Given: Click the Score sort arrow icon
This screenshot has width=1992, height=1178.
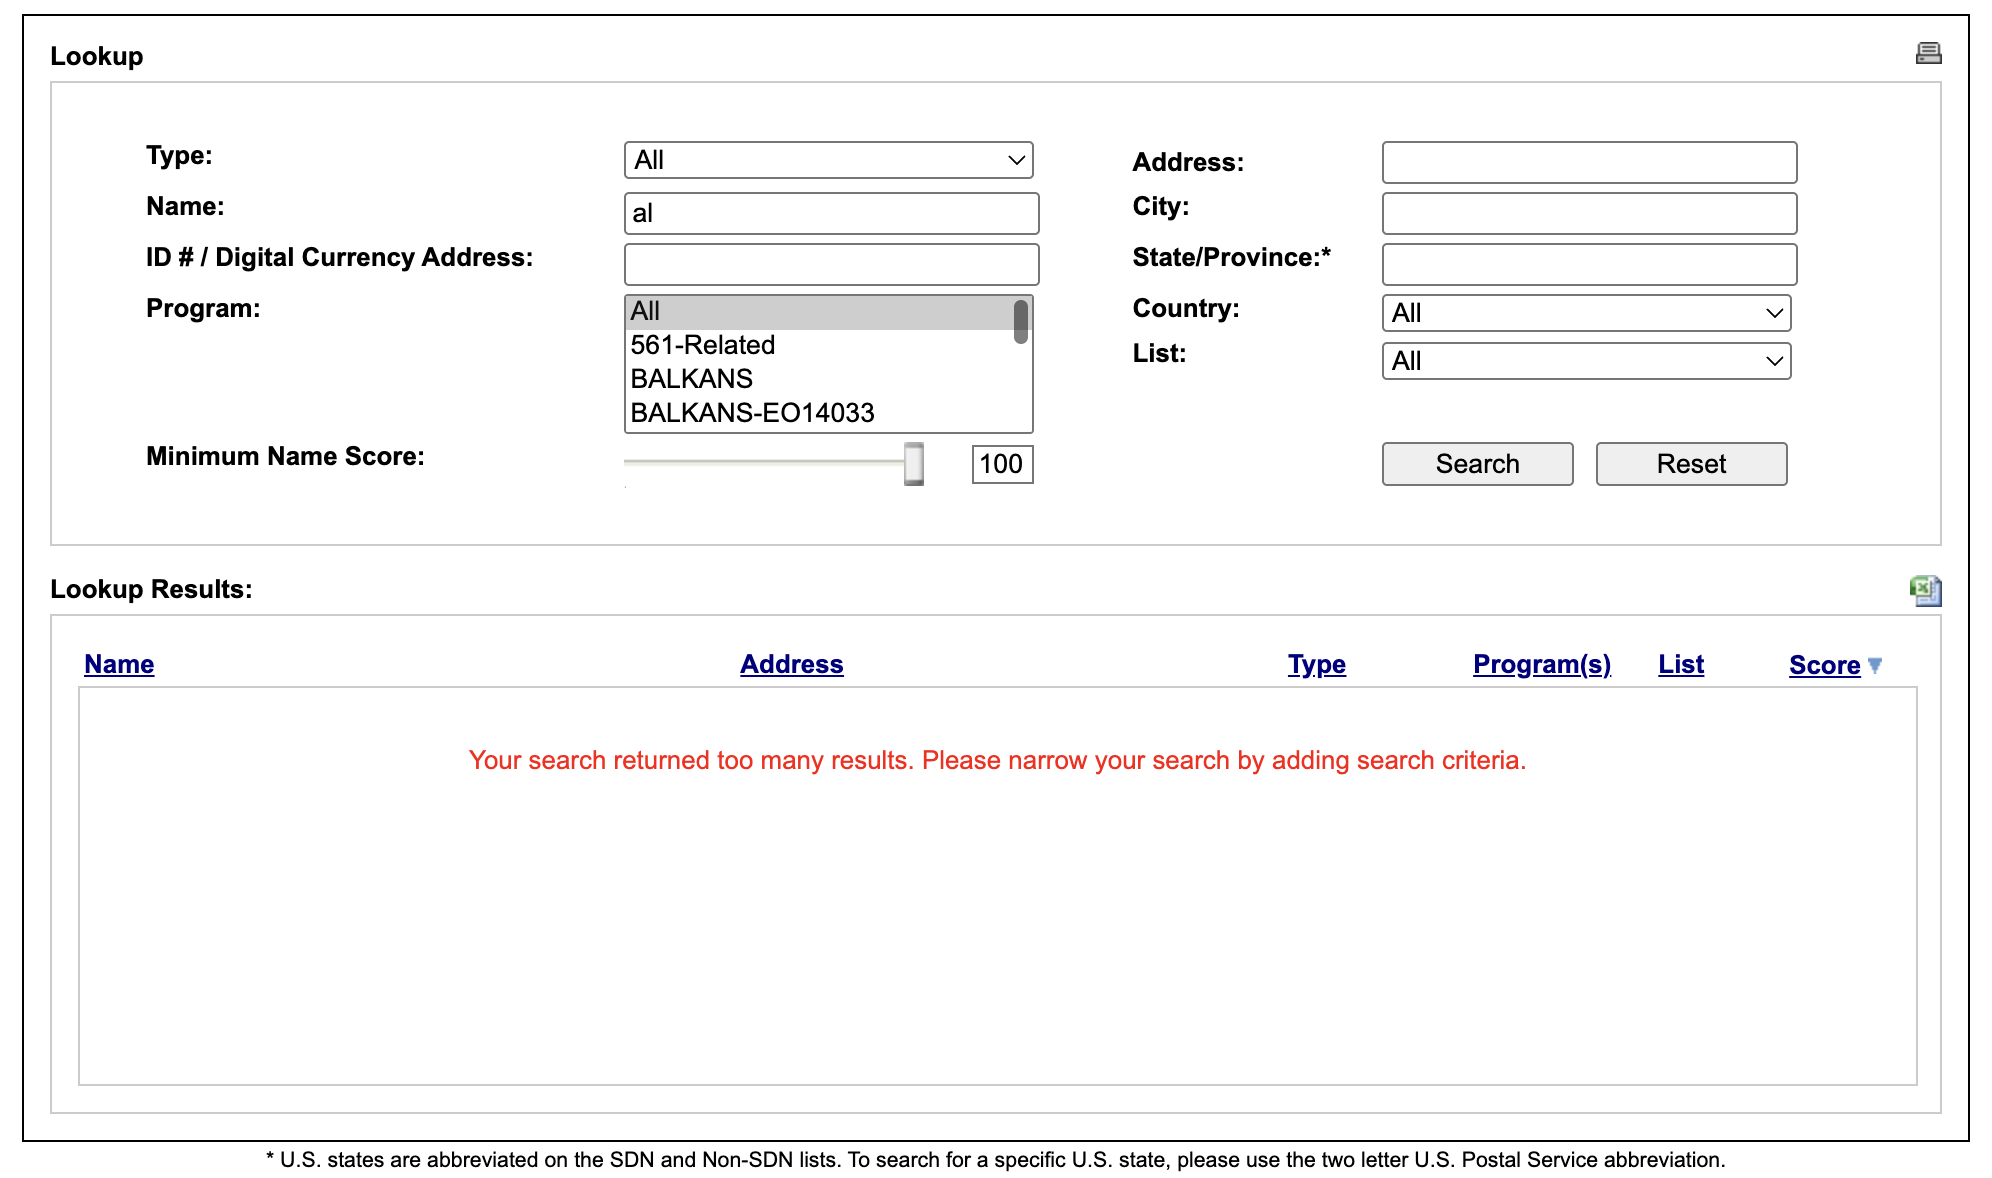Looking at the screenshot, I should coord(1875,665).
